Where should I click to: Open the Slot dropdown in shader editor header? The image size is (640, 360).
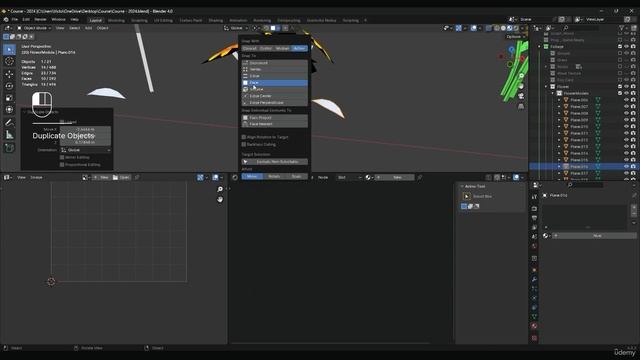[349, 178]
